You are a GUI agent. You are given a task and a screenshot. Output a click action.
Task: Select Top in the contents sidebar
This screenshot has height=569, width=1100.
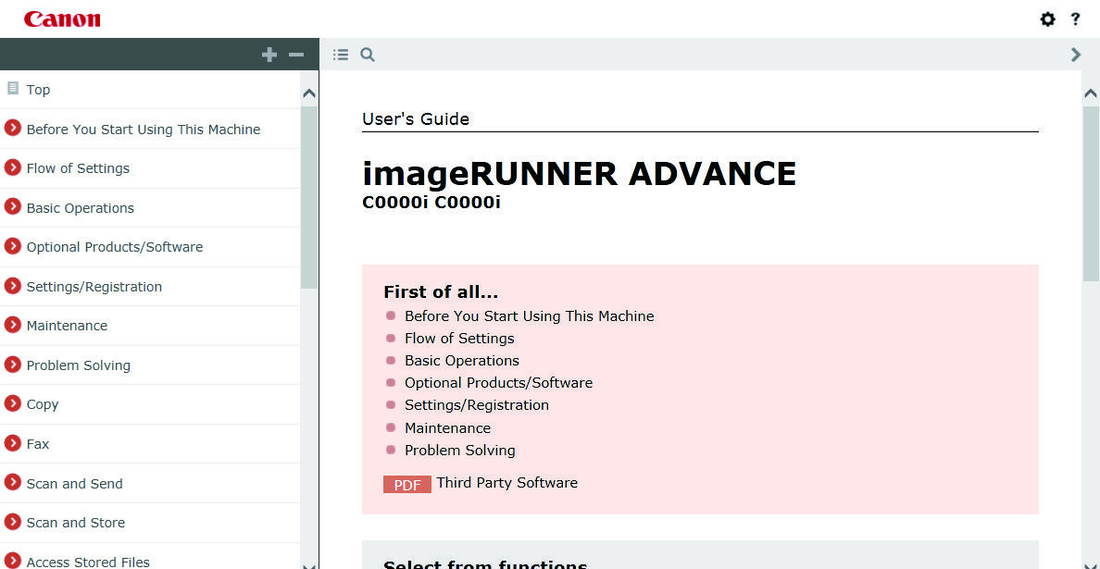pyautogui.click(x=38, y=89)
